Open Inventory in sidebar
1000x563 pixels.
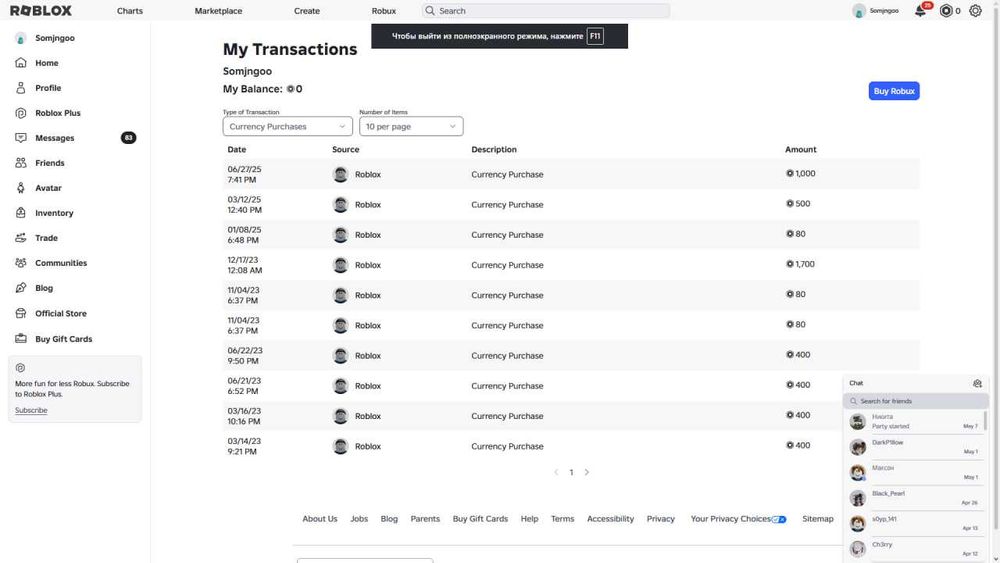tap(54, 213)
